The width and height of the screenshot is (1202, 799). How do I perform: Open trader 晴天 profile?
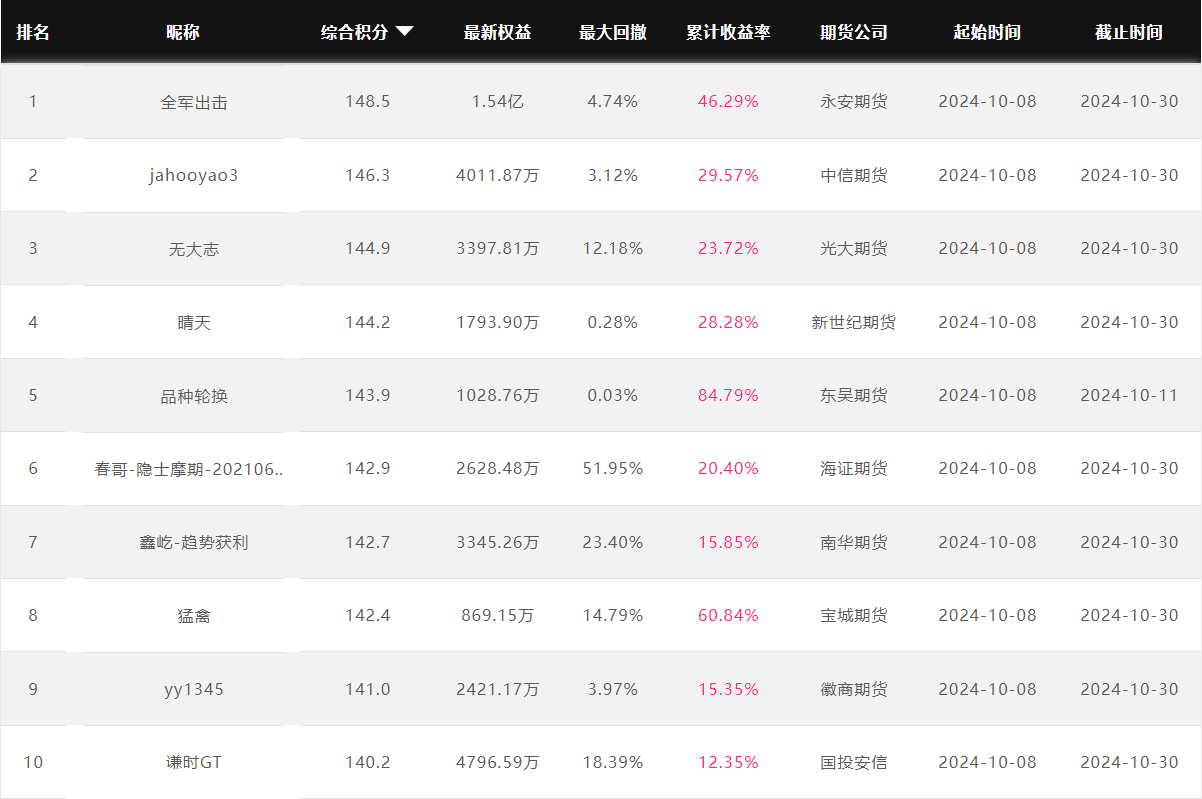pyautogui.click(x=194, y=322)
